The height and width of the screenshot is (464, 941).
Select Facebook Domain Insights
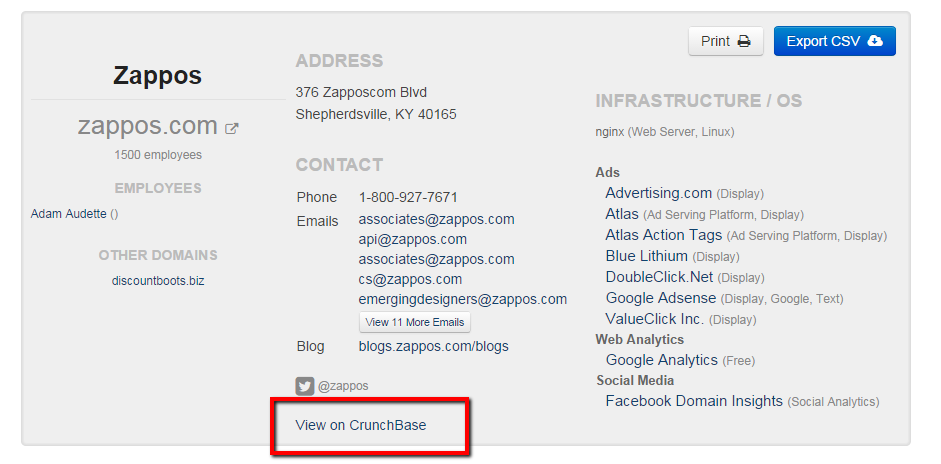(x=694, y=401)
